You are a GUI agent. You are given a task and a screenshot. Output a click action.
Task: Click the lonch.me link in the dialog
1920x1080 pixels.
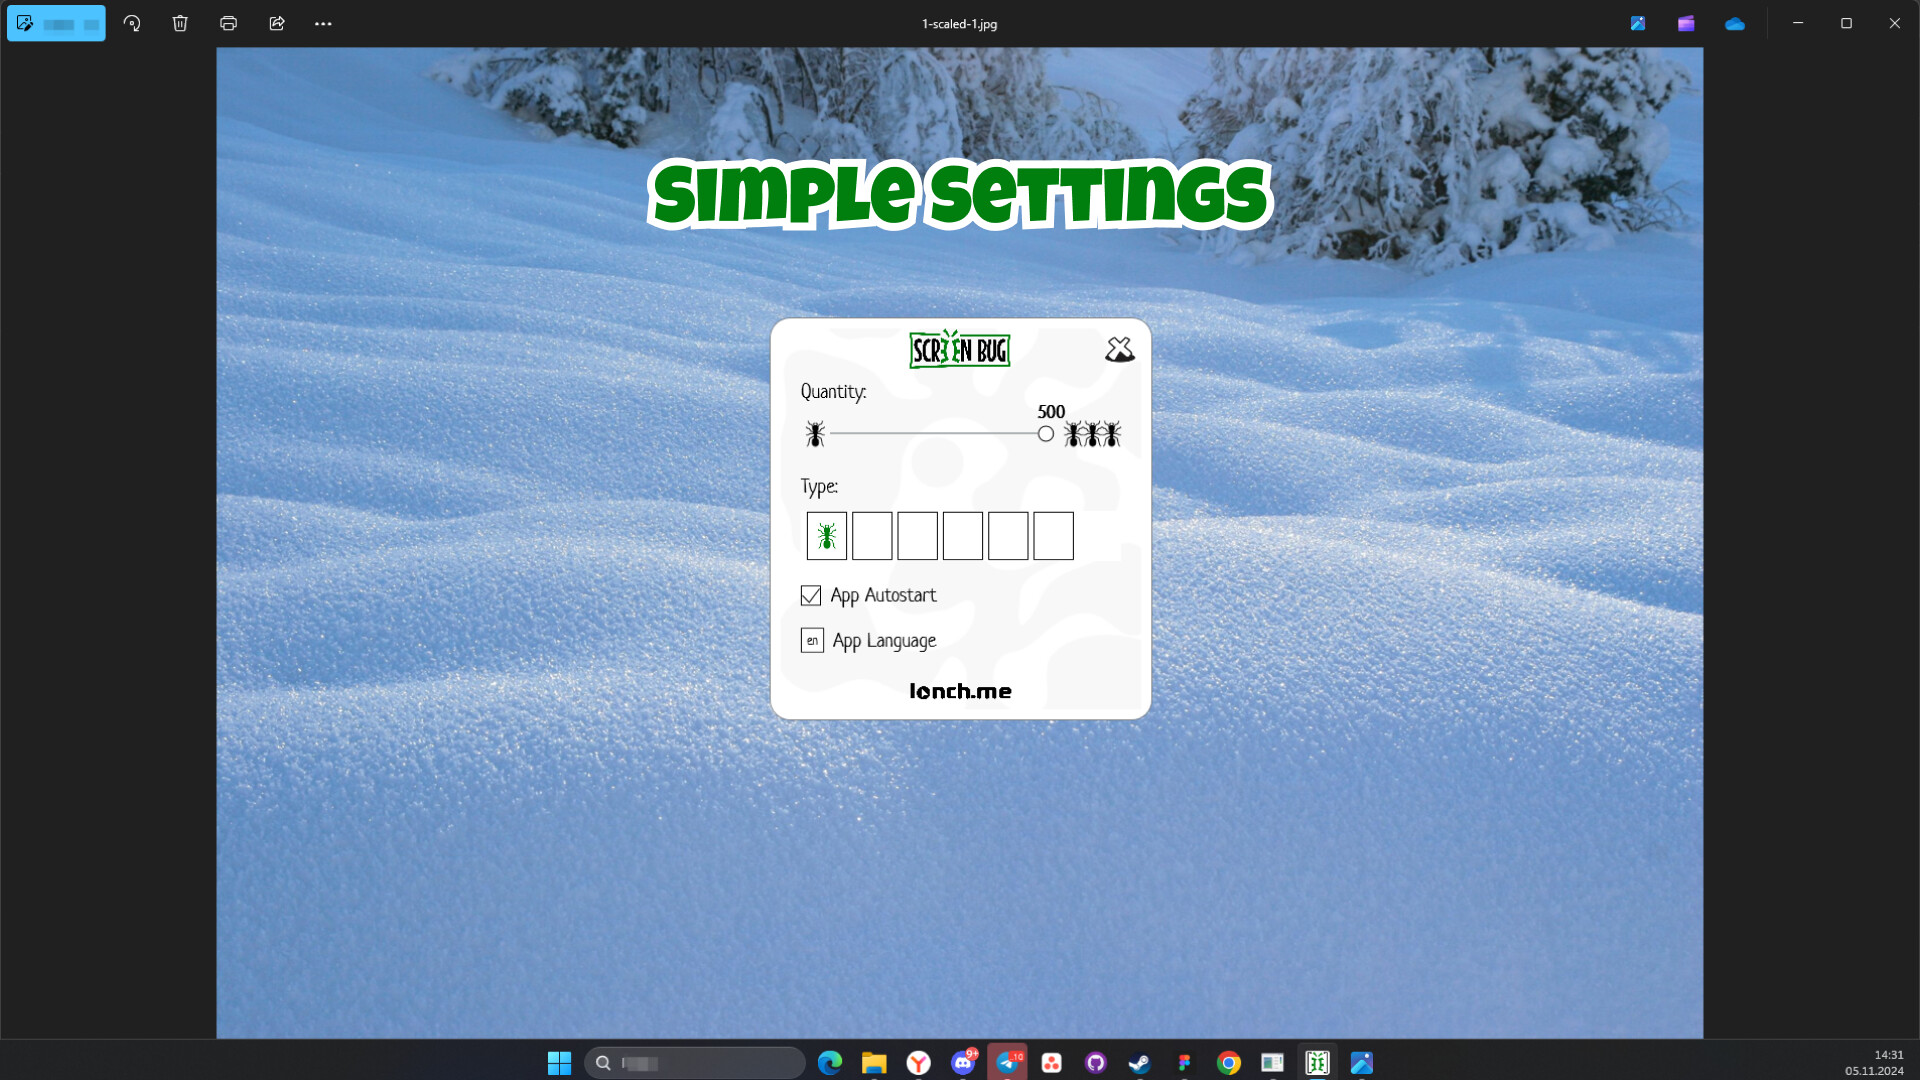tap(960, 691)
